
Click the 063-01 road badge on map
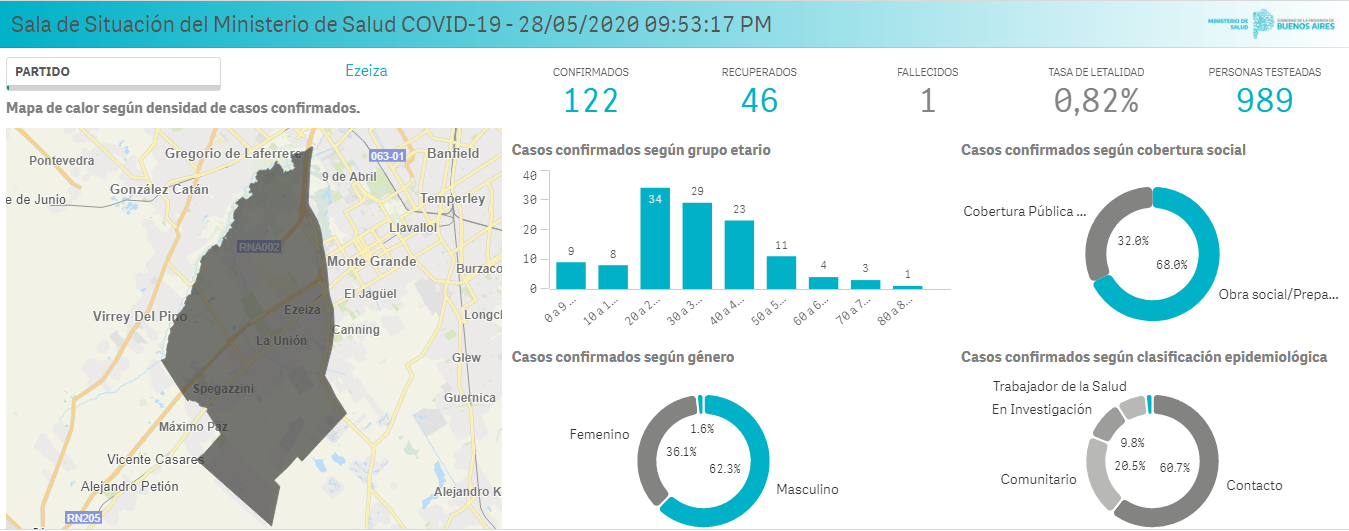click(x=387, y=156)
